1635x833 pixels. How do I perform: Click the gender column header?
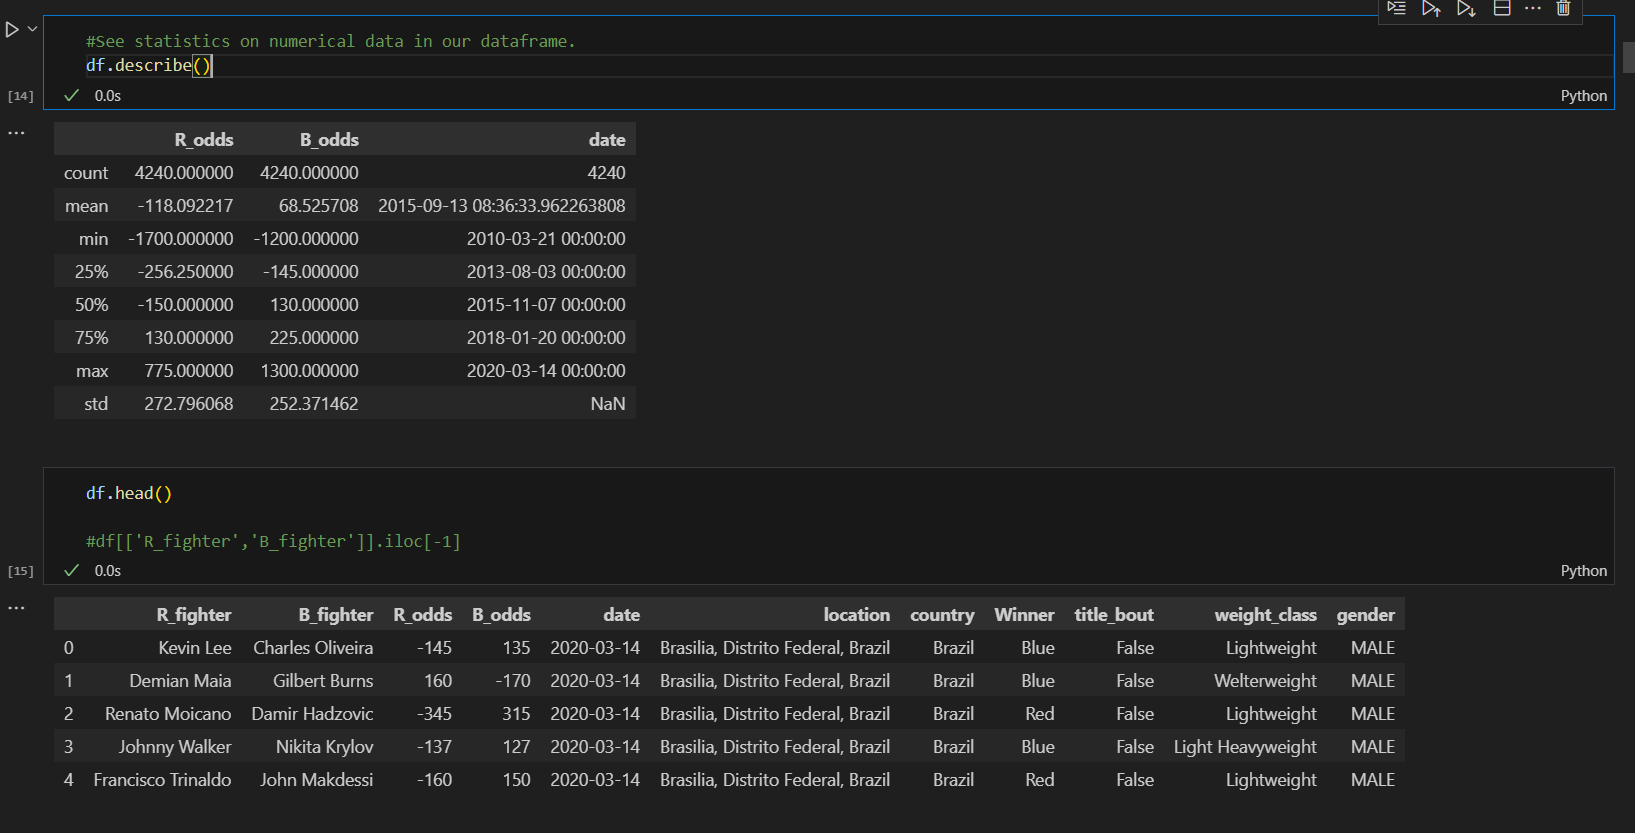[x=1366, y=615]
